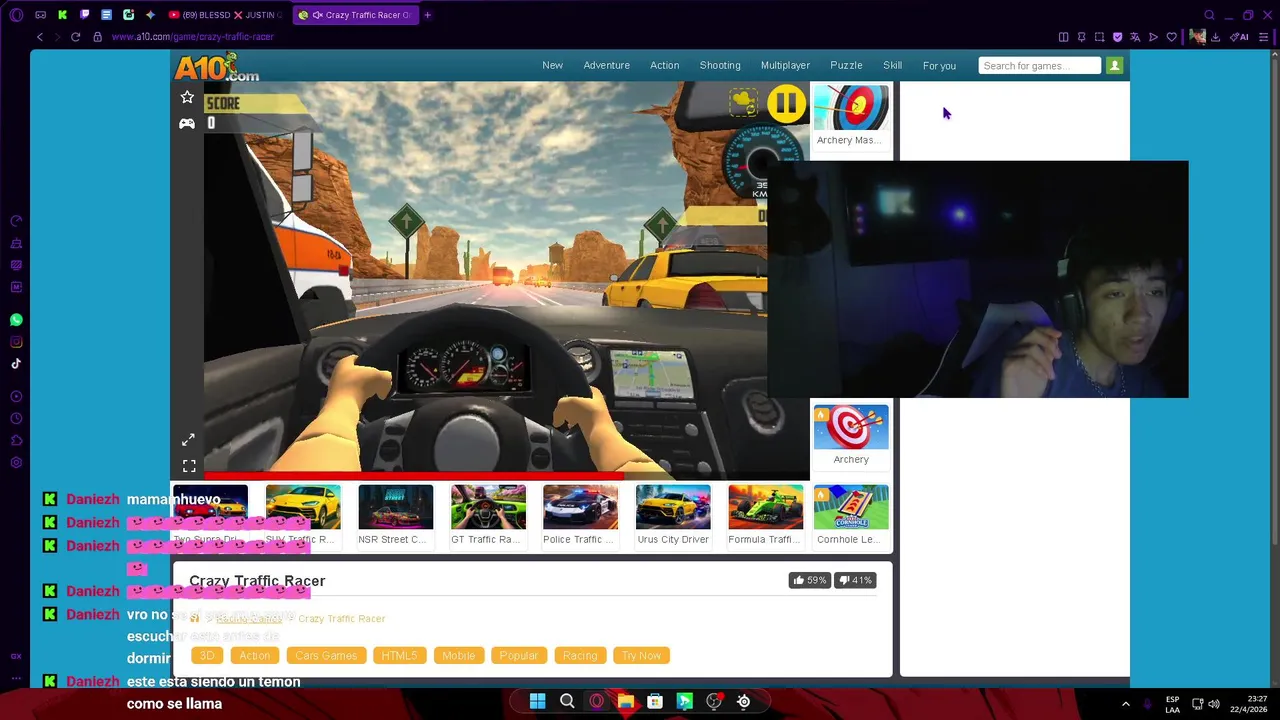
Task: Open the taskbar volume icon
Action: coord(1216,703)
